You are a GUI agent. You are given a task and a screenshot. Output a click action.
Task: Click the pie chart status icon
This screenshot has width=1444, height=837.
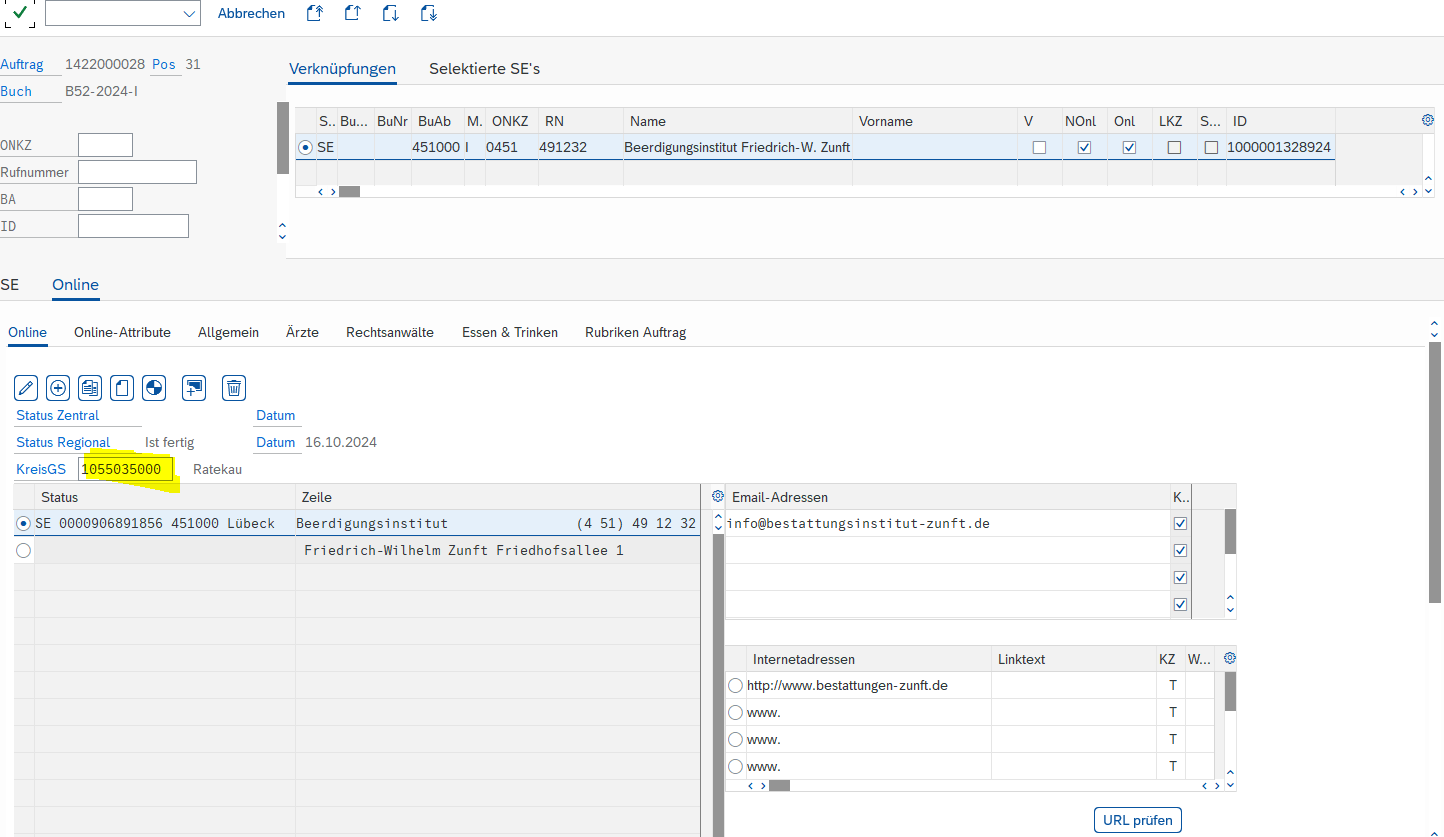coord(154,388)
